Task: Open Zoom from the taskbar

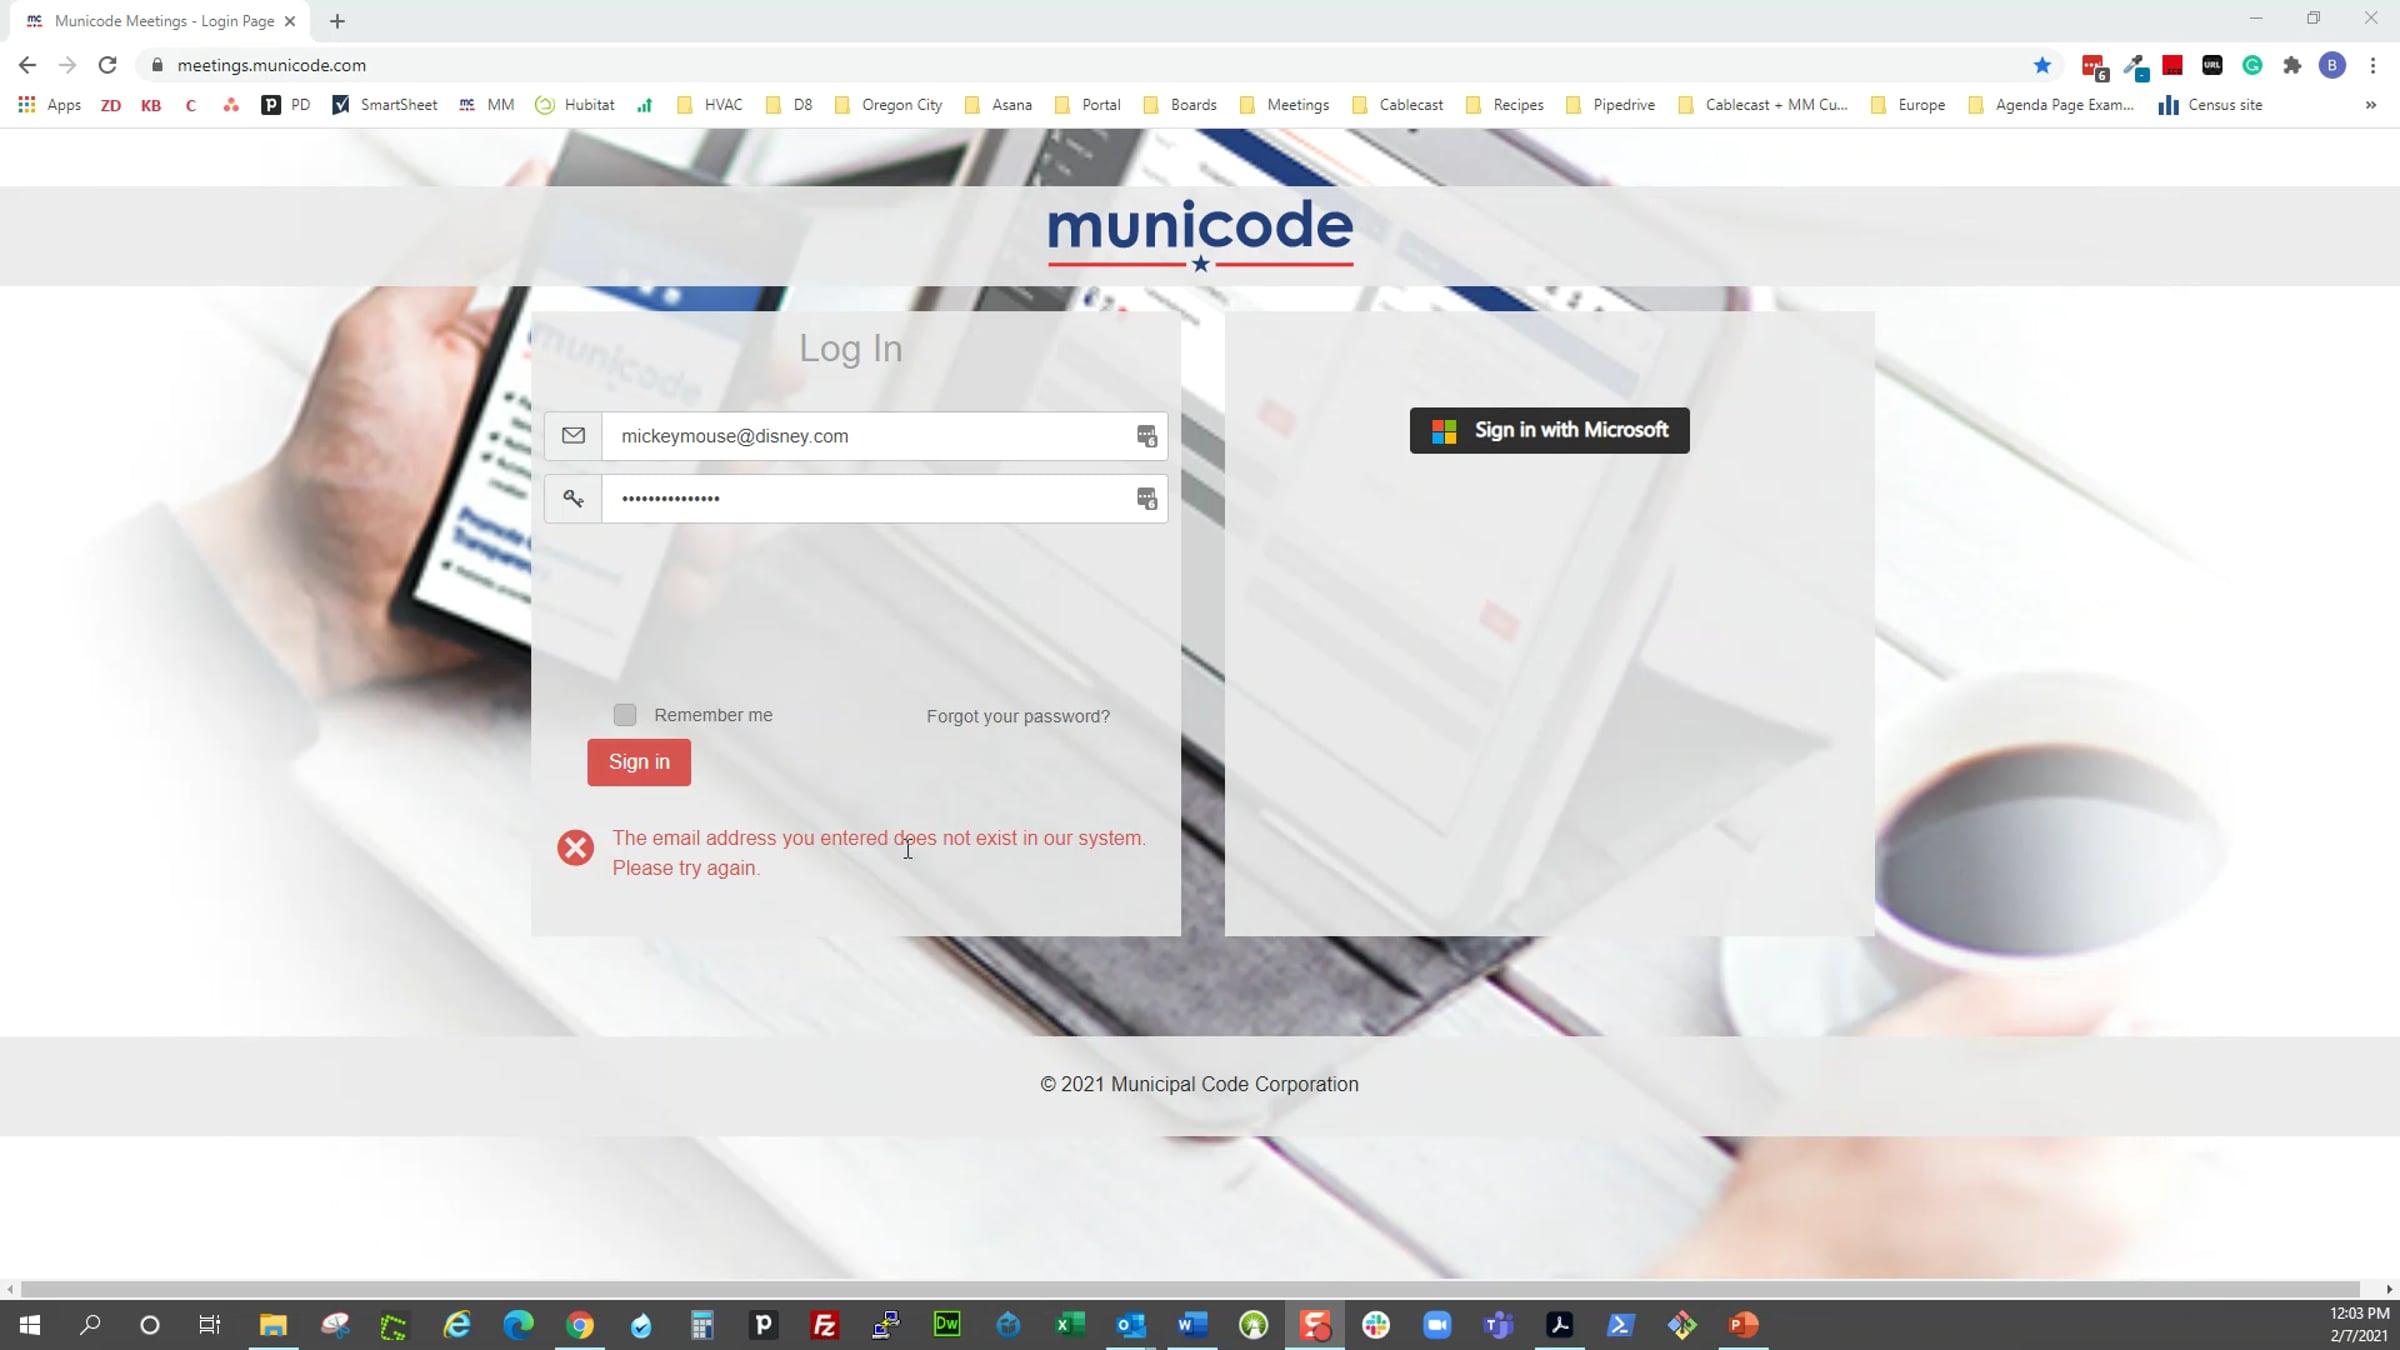Action: coord(1437,1325)
